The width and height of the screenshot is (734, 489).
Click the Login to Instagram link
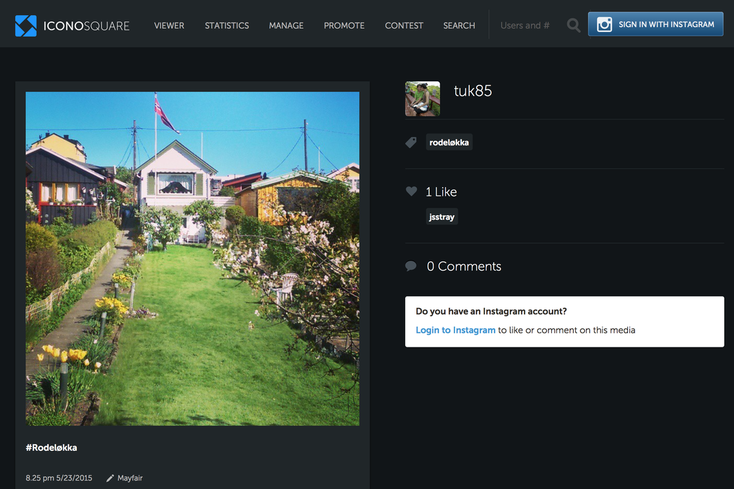pos(455,330)
